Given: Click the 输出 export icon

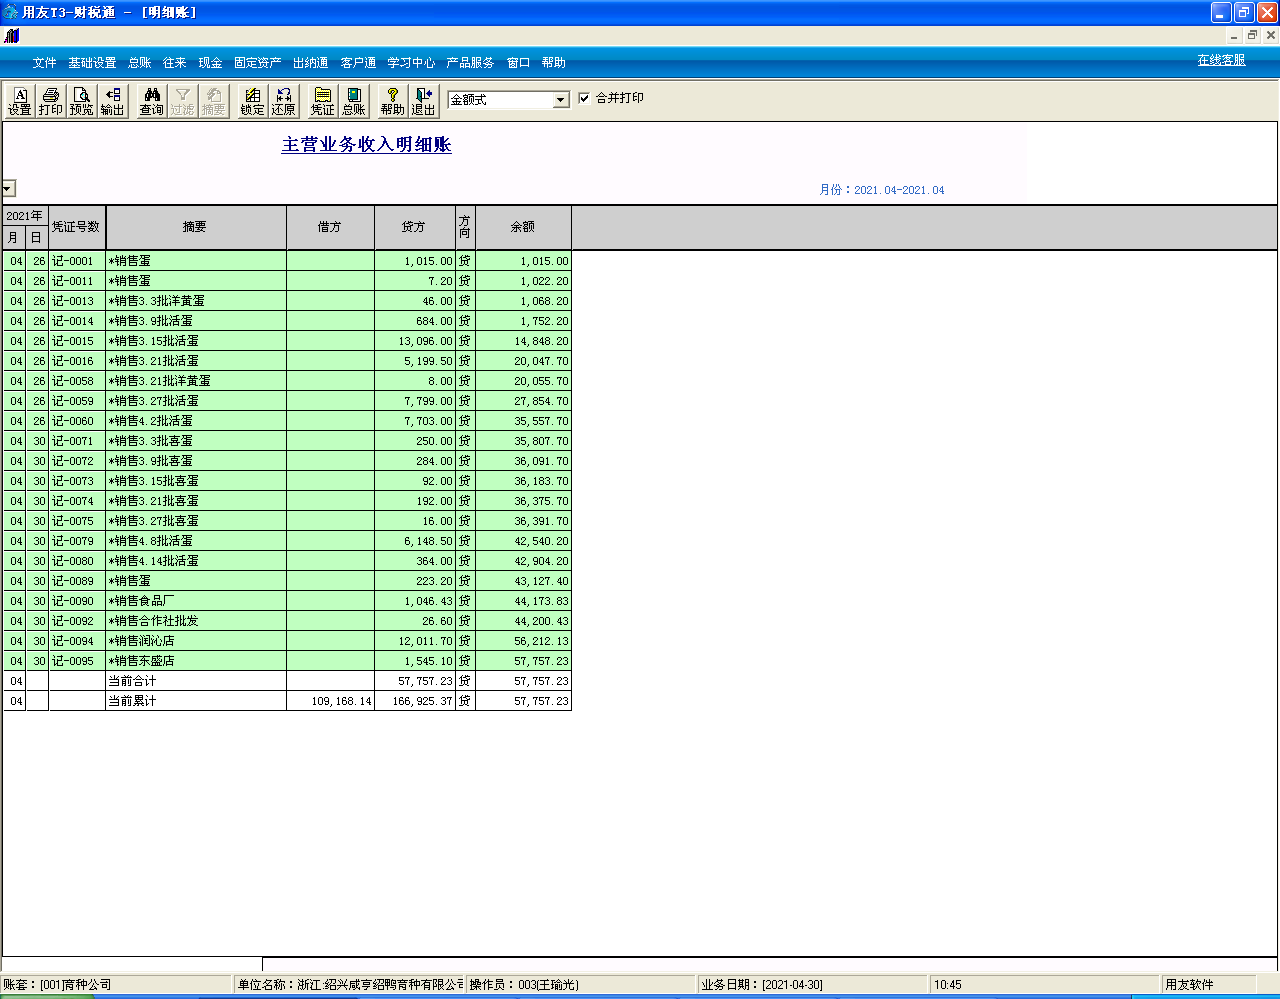Looking at the screenshot, I should tap(113, 101).
